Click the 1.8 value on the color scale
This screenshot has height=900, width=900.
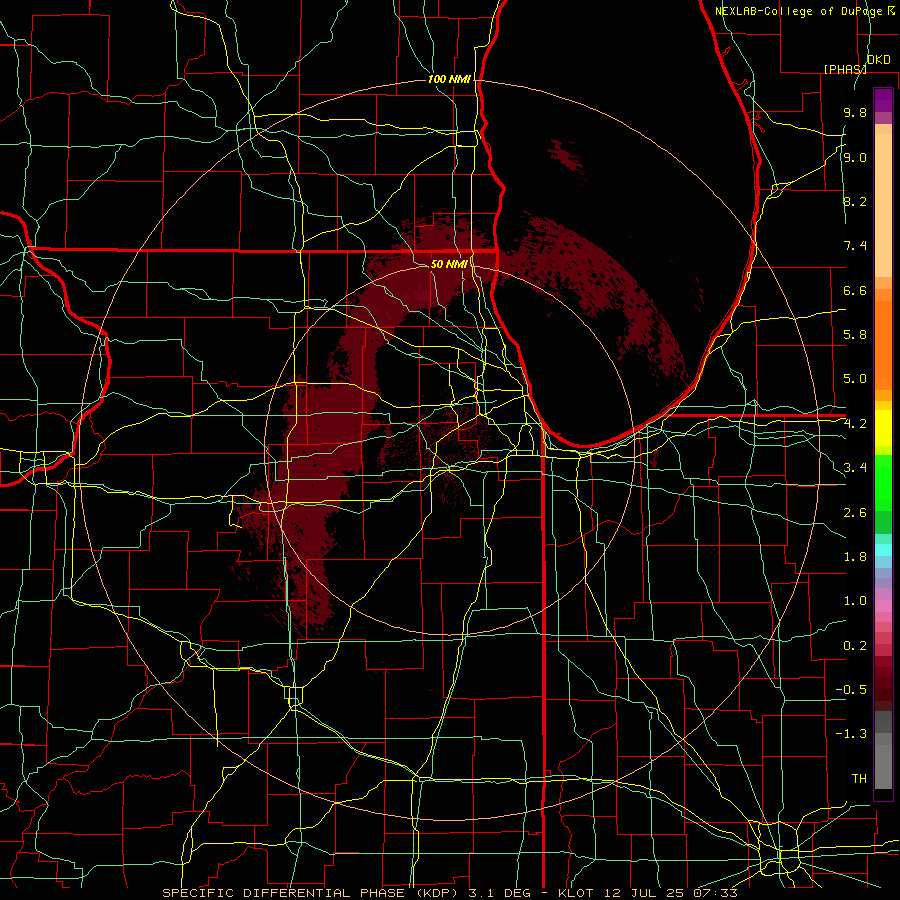coord(855,557)
